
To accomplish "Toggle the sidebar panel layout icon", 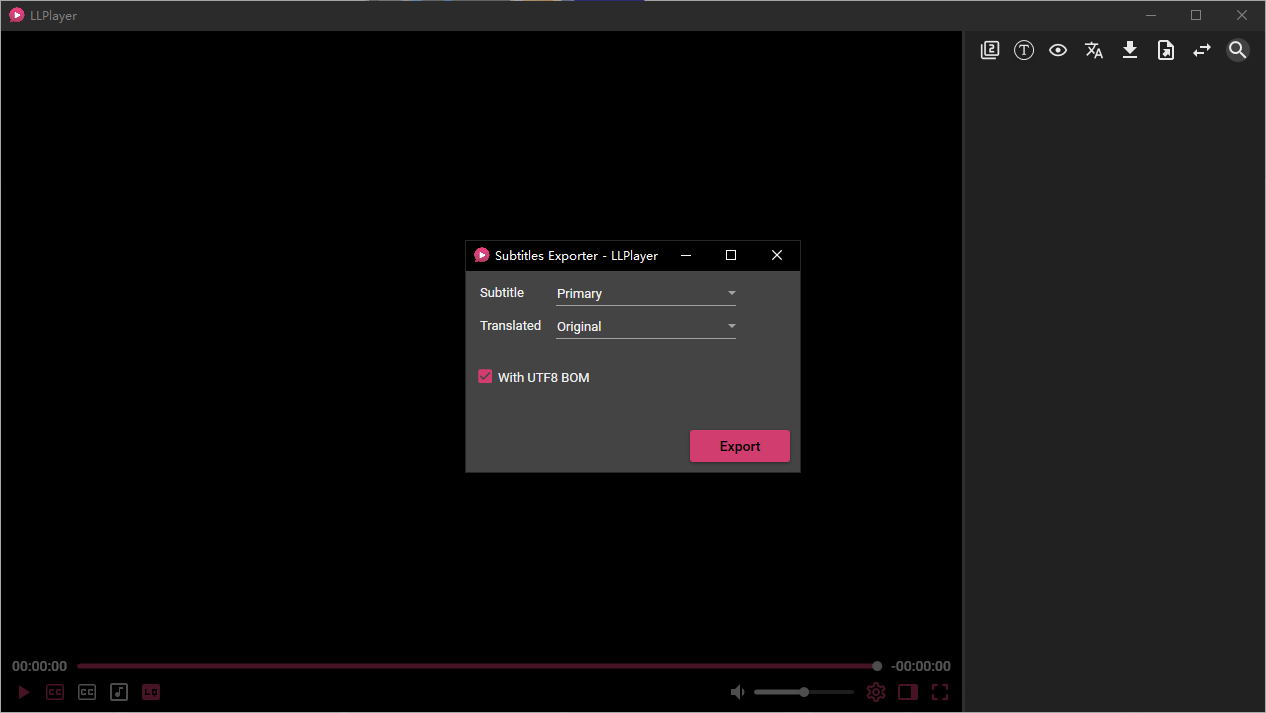I will [x=908, y=692].
